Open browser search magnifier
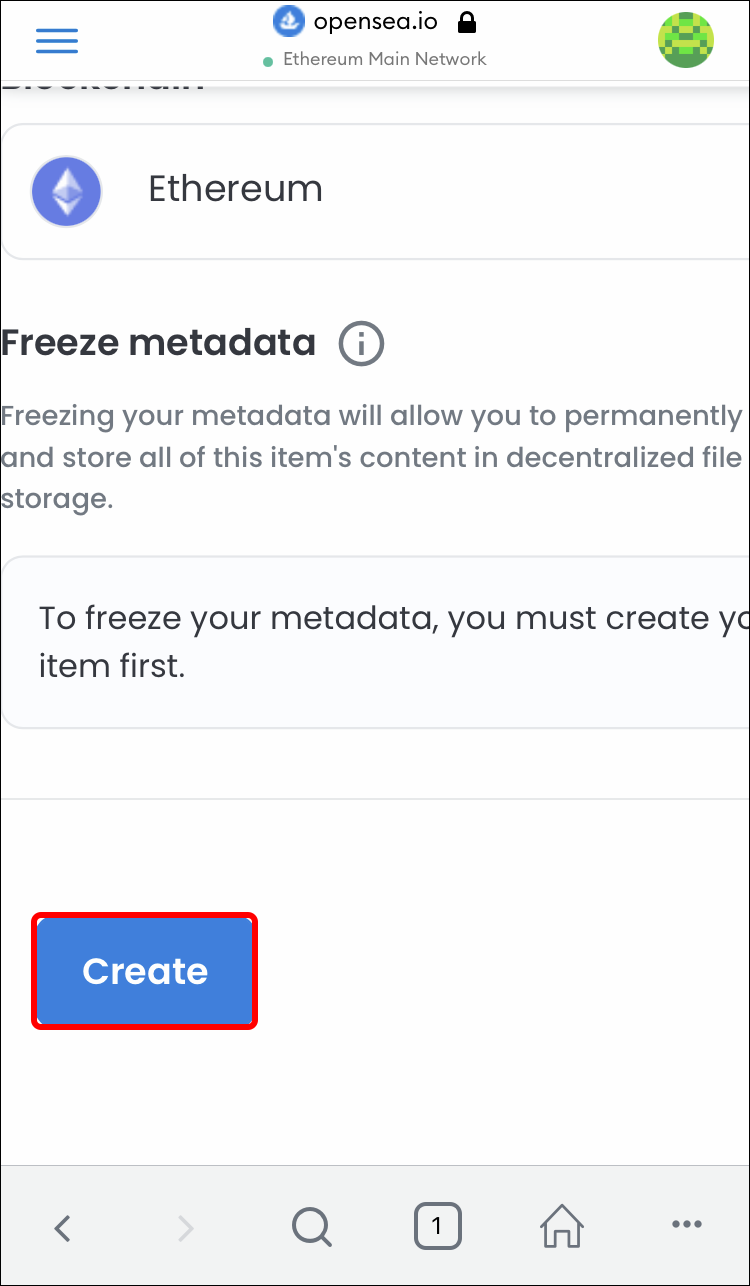750x1286 pixels. point(312,1227)
